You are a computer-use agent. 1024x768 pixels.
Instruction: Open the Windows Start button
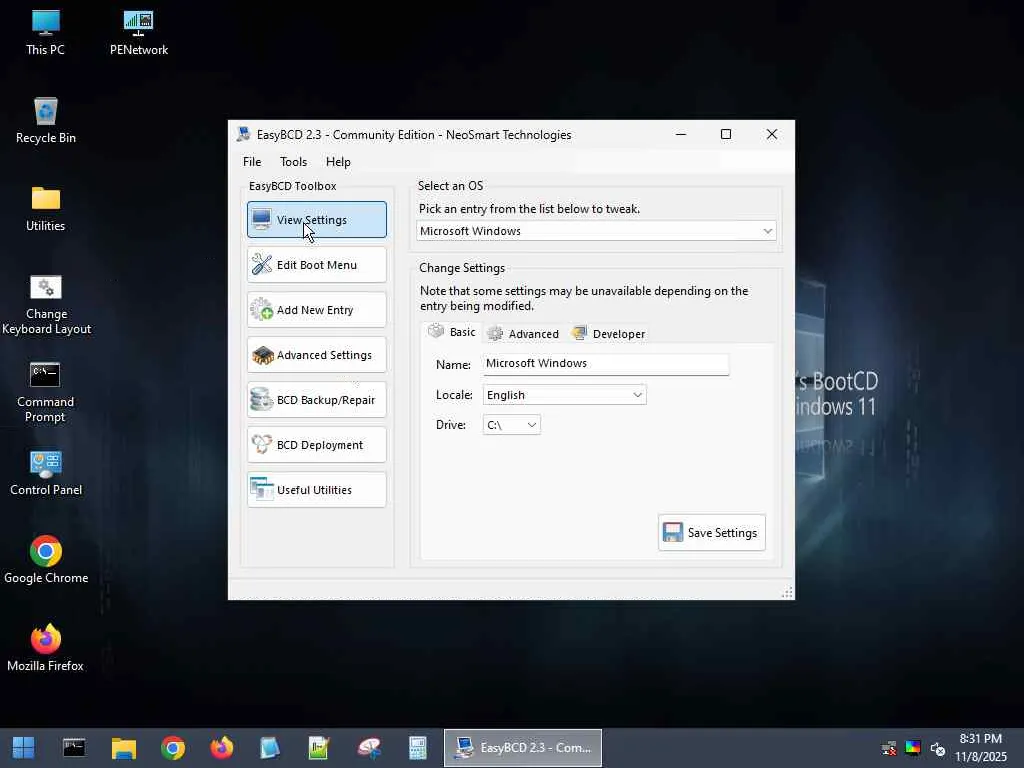24,748
